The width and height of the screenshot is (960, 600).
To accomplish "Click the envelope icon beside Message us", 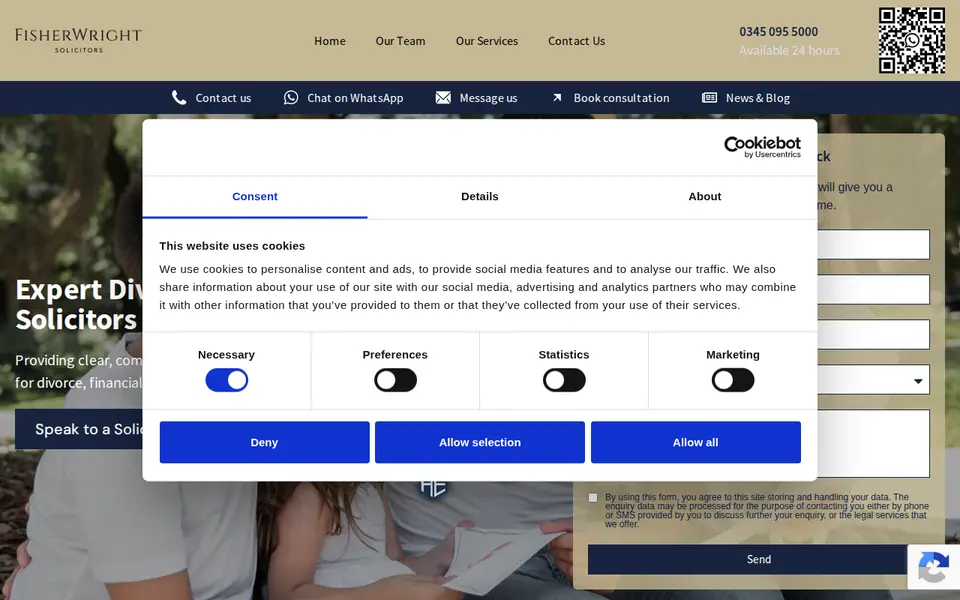I will coord(443,98).
